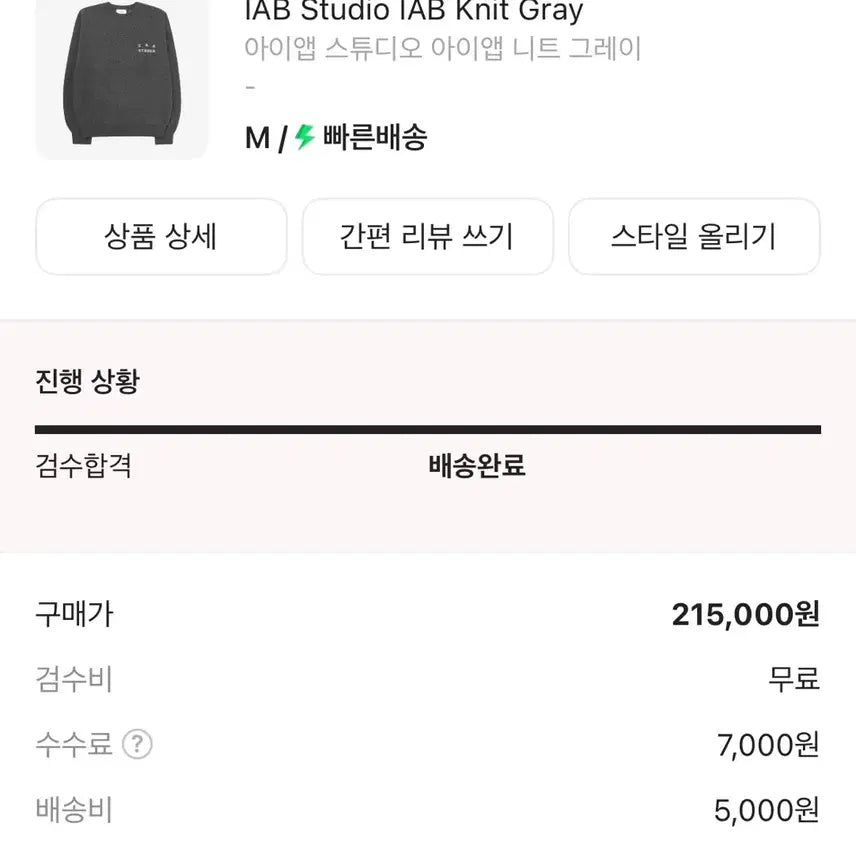Tap the 간편 리뷰 쓰기 button

coord(427,237)
